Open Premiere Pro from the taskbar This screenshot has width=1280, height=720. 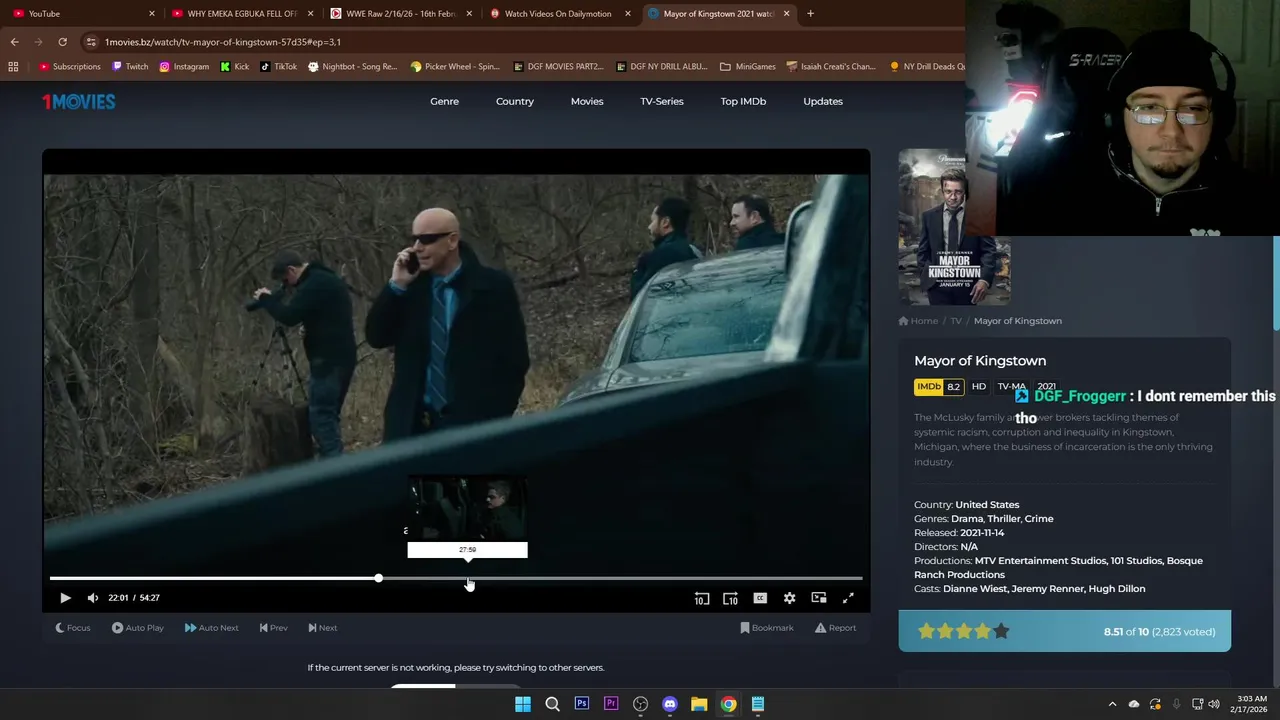point(611,704)
